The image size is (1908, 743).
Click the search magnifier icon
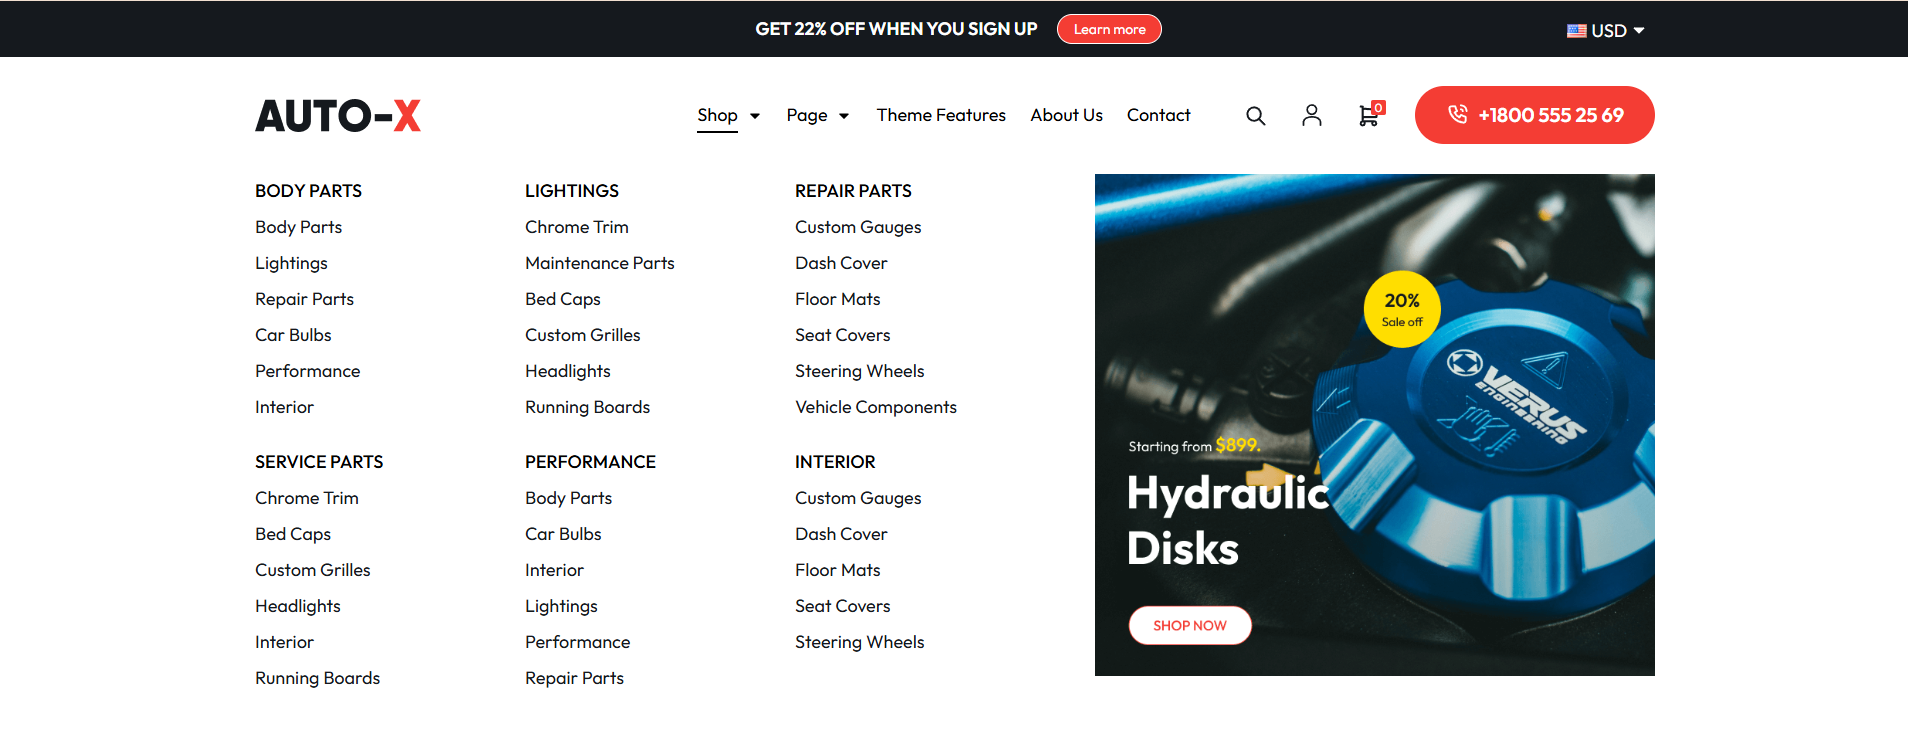(1255, 116)
